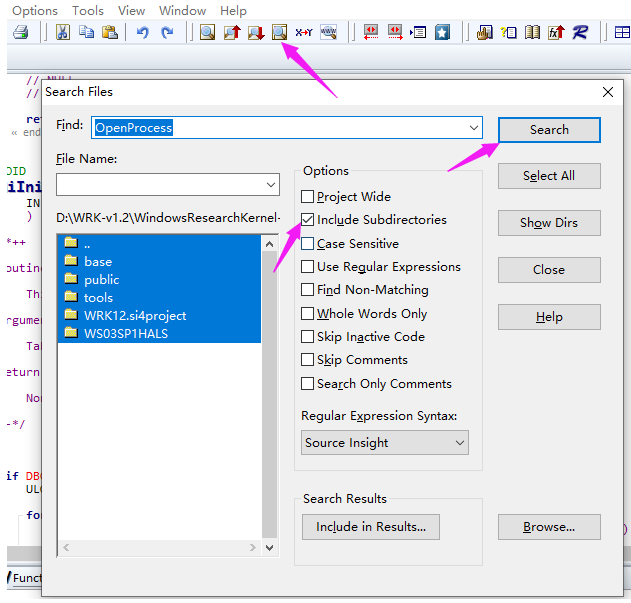
Task: Click the Go Back red arrows icon
Action: (371, 32)
